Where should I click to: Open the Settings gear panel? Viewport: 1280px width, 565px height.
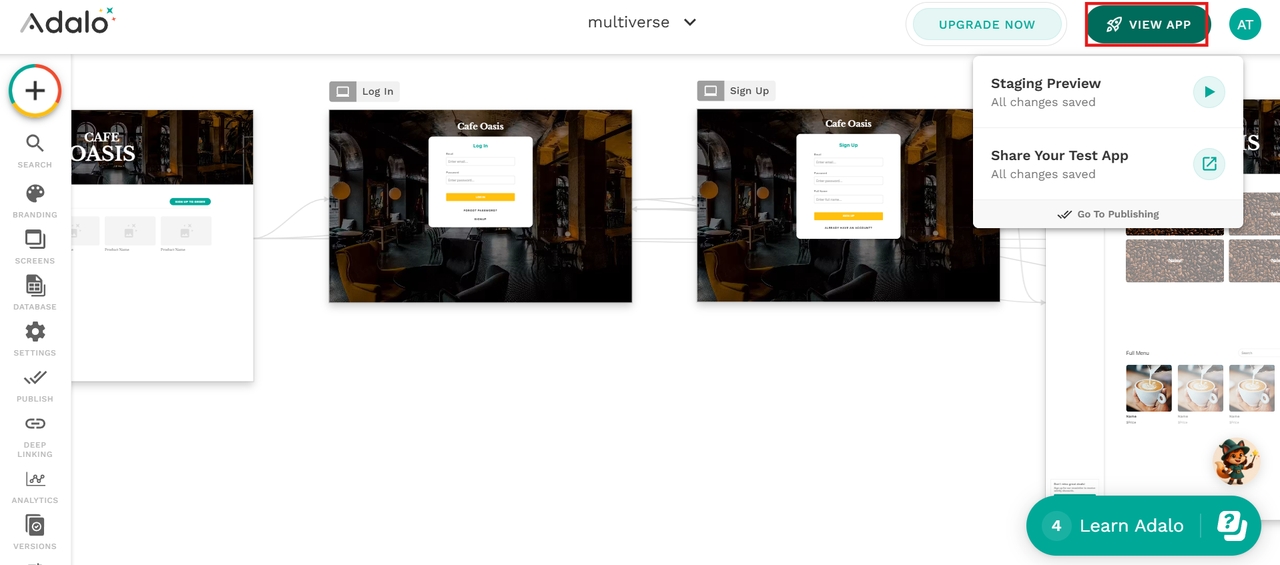click(x=35, y=339)
